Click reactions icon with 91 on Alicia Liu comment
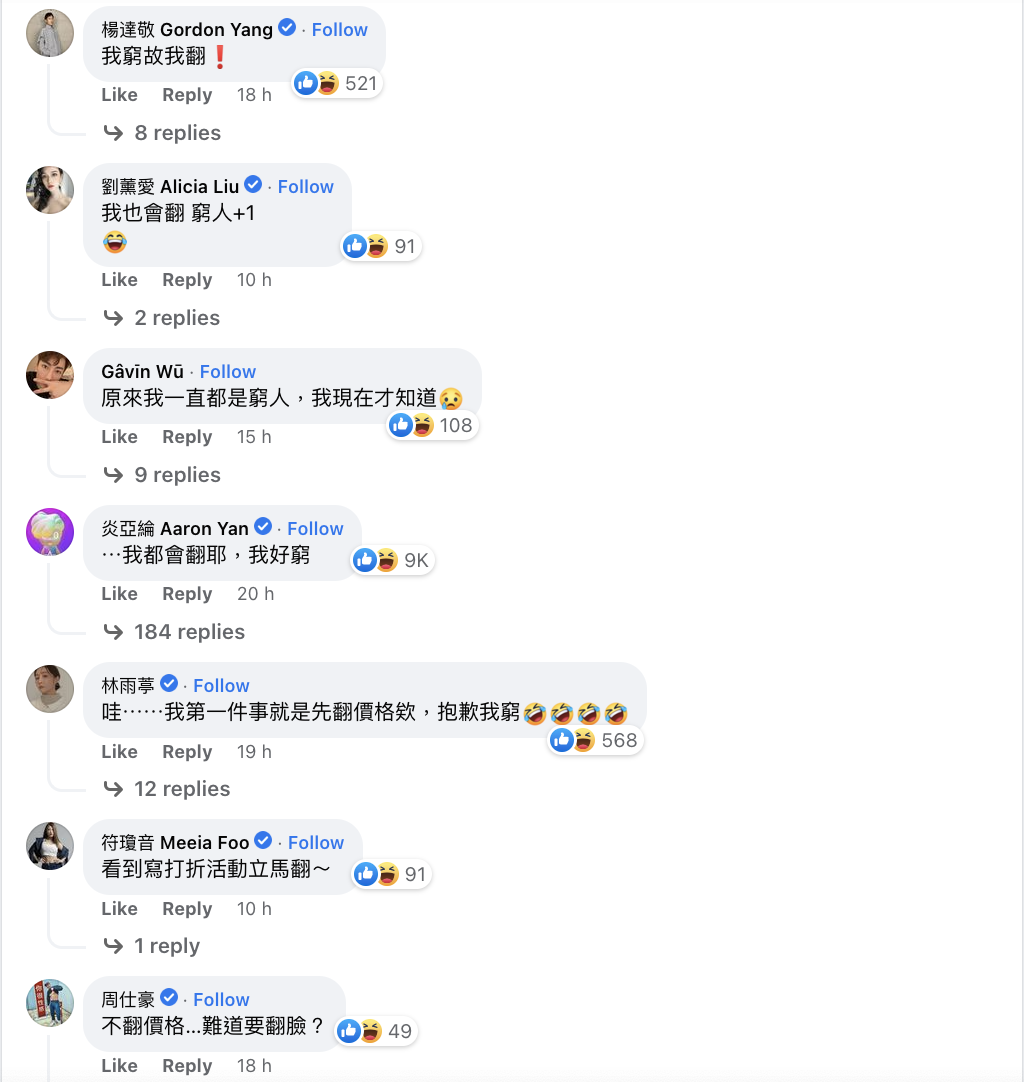This screenshot has height=1082, width=1024. 381,246
